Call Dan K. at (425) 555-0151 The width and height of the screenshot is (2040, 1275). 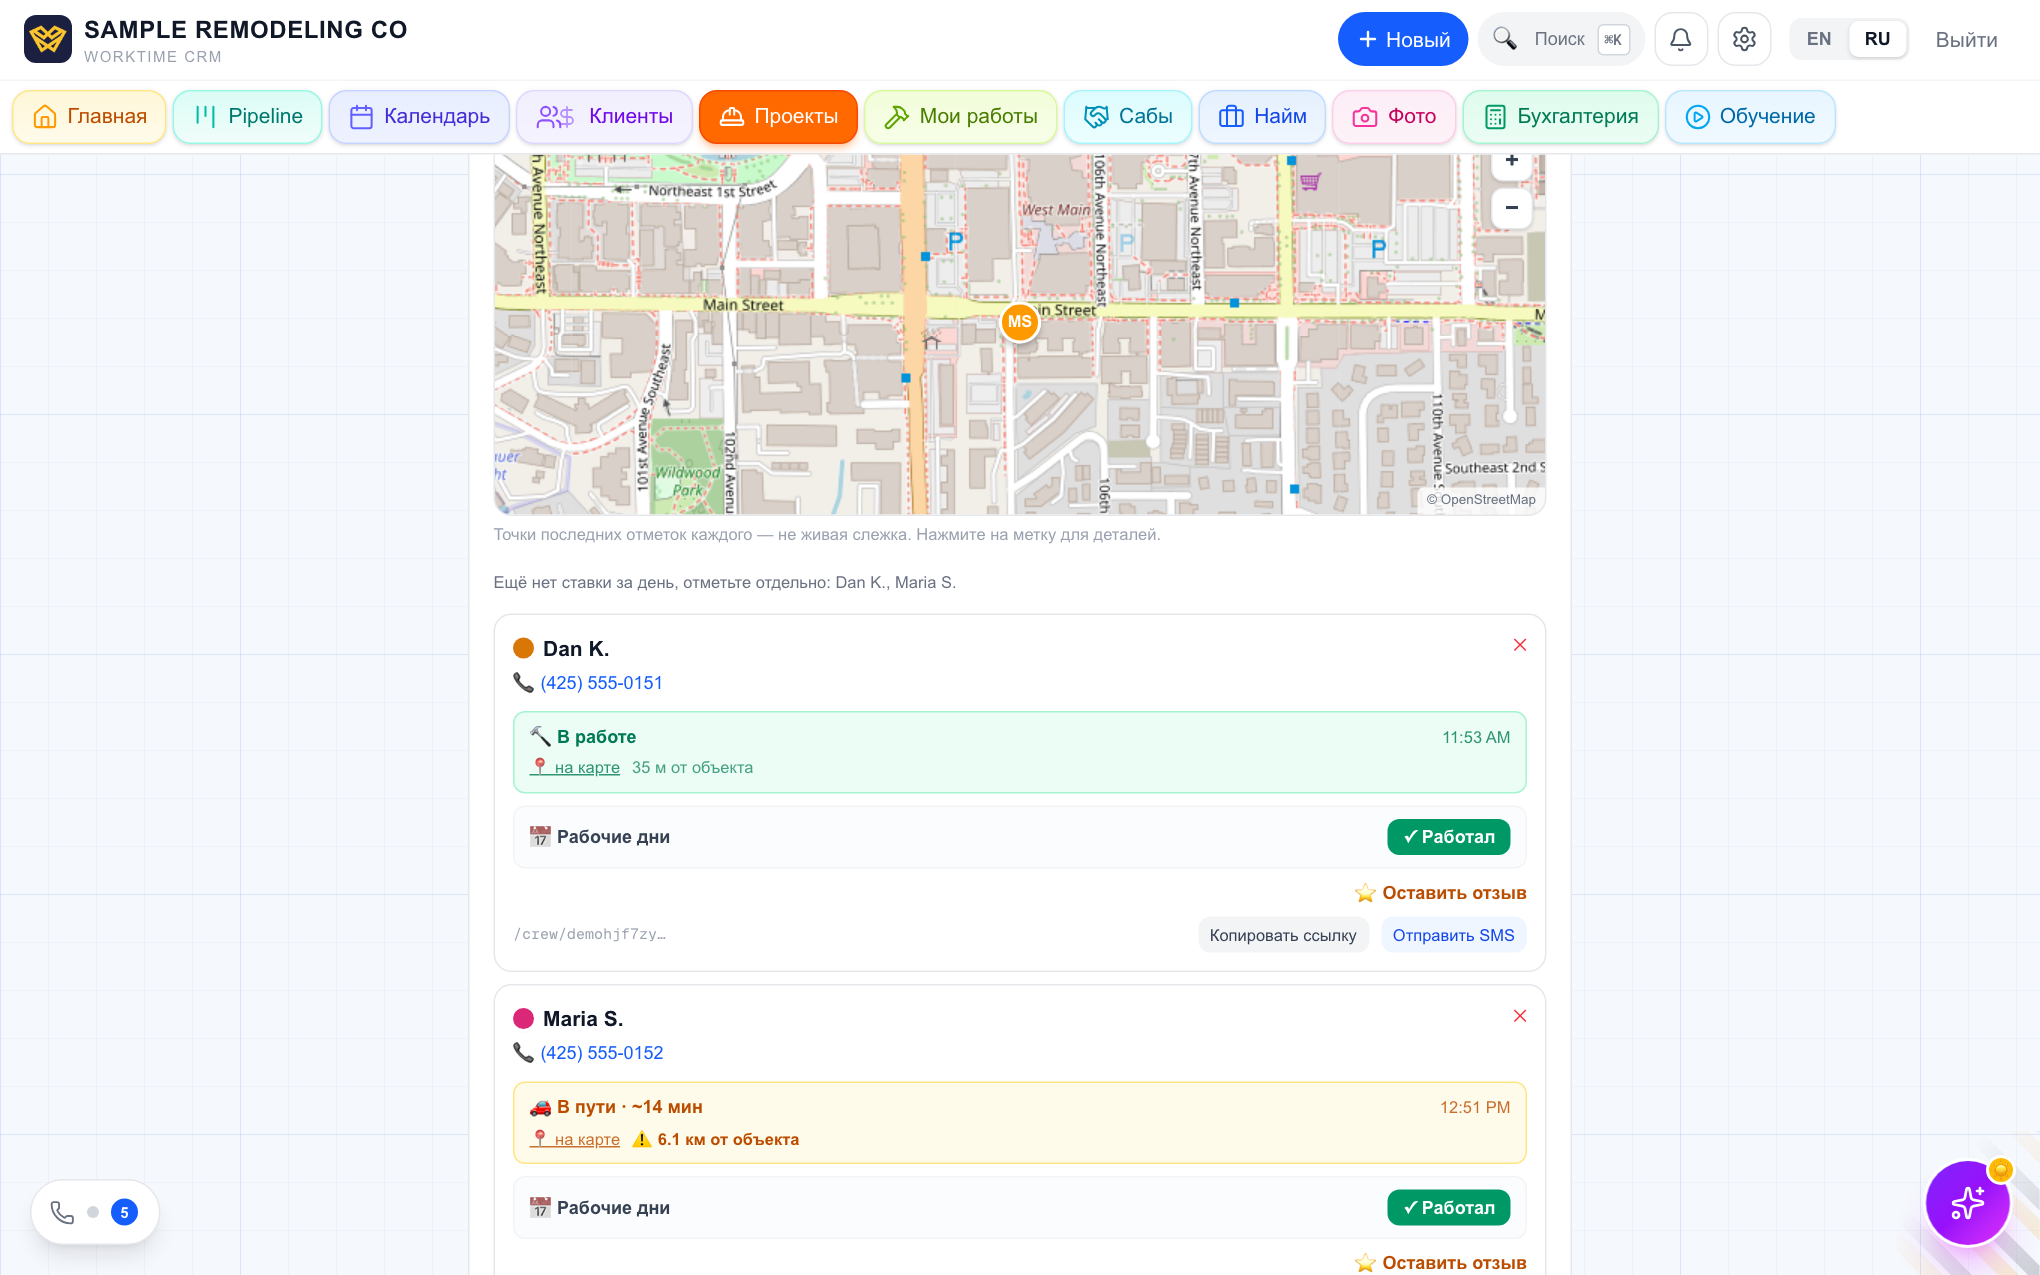(x=601, y=683)
